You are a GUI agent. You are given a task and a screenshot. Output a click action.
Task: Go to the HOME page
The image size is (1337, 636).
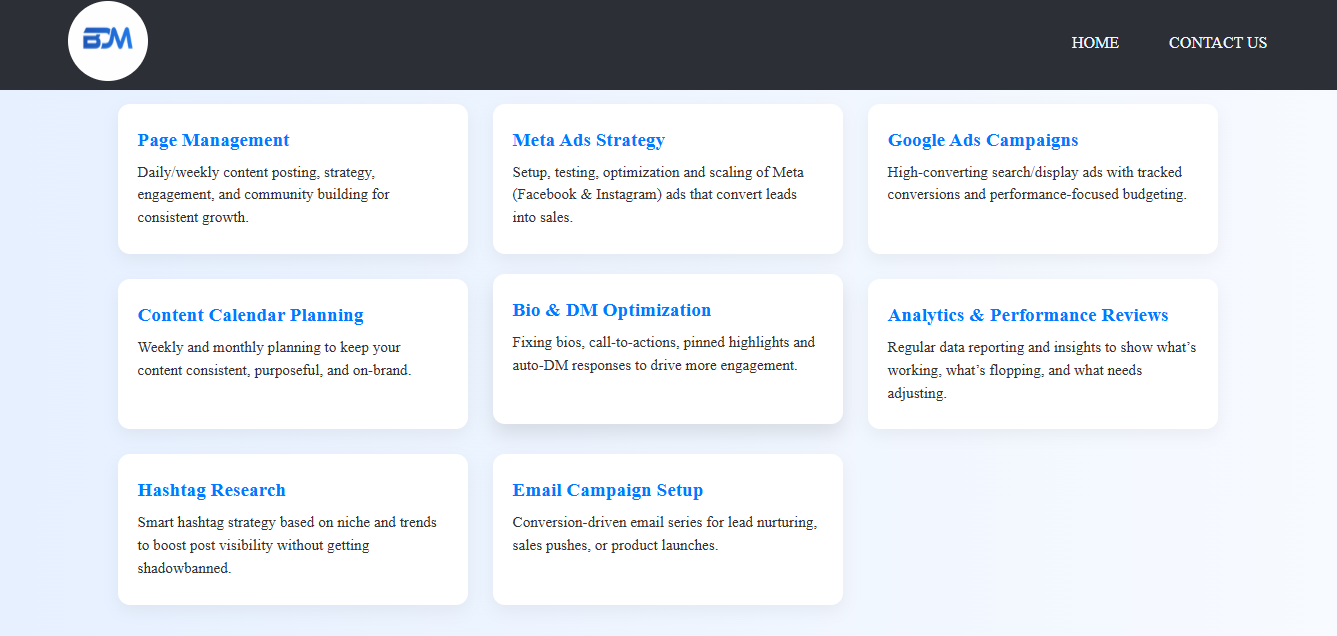click(1095, 43)
